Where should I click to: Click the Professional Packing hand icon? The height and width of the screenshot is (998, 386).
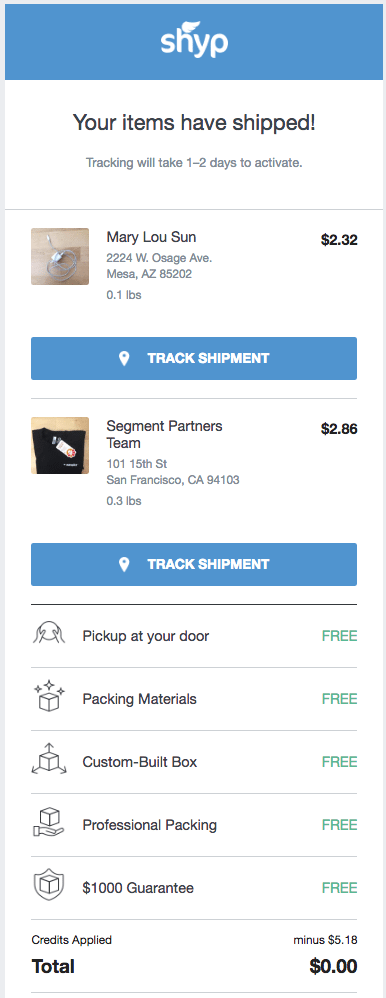[x=48, y=824]
